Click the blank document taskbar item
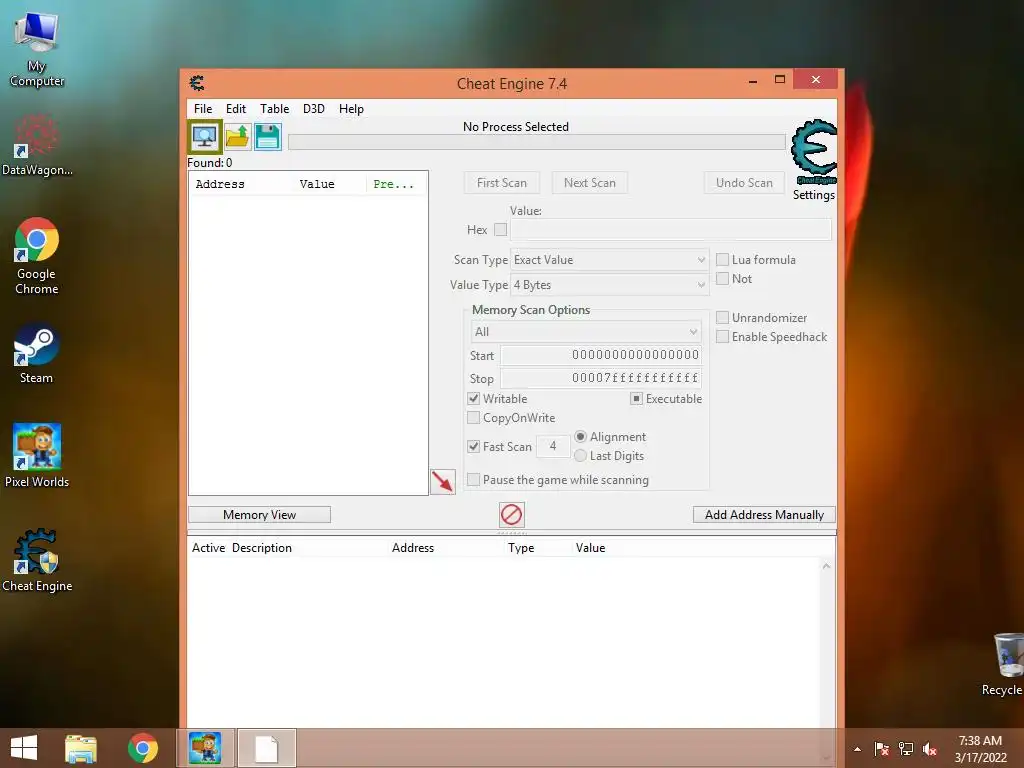Screen dimensions: 1024x768 266,748
